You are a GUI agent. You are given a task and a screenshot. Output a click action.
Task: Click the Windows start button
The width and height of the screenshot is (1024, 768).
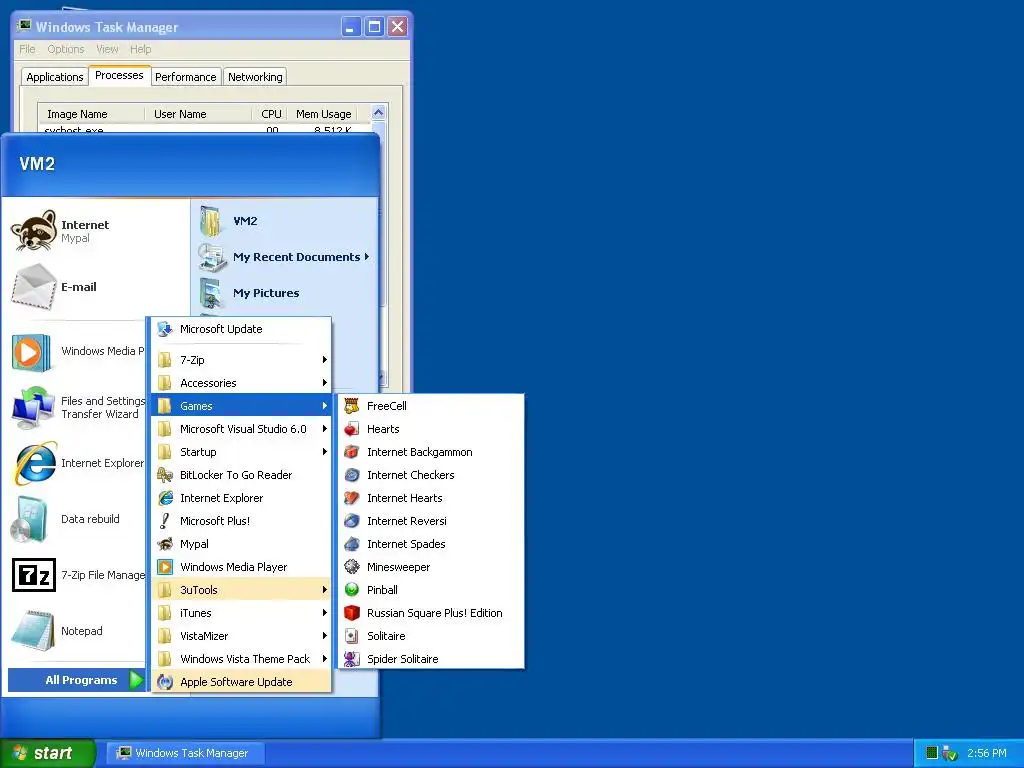click(x=46, y=753)
